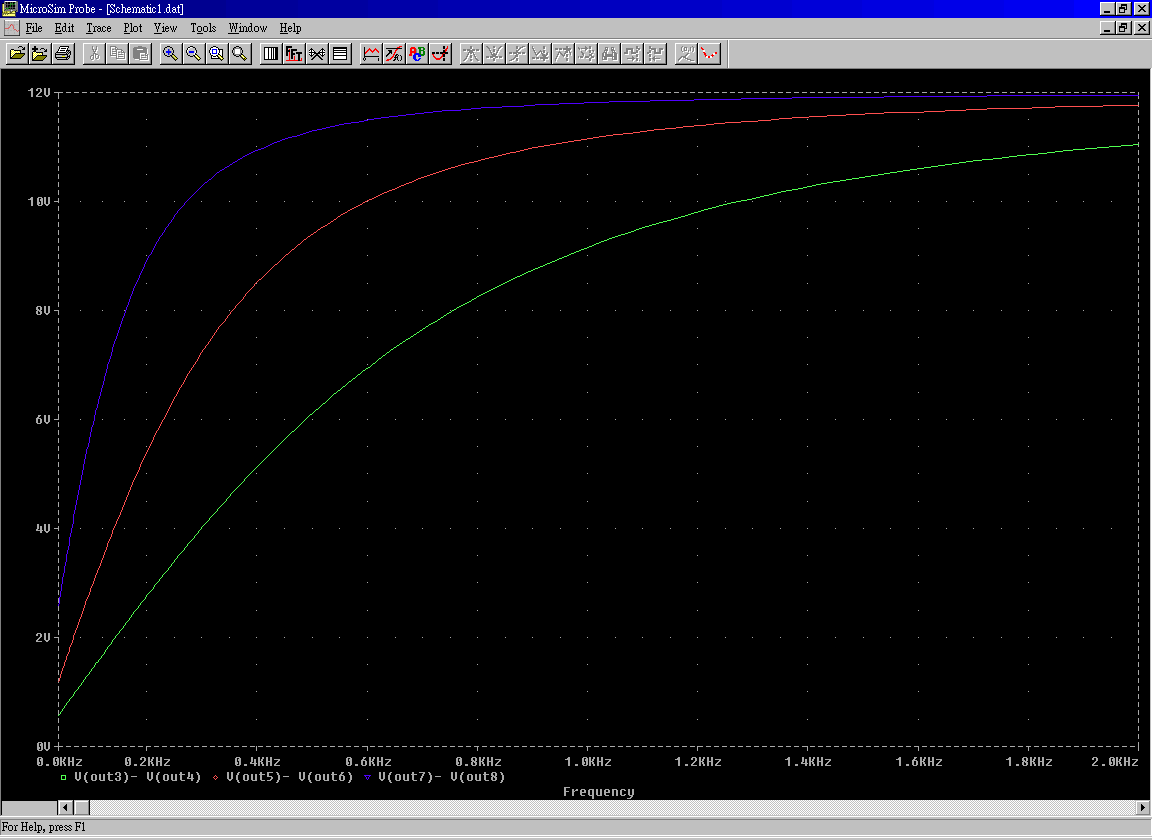This screenshot has width=1152, height=840.
Task: Click the Cursor Previous Transition icon
Action: (655, 54)
